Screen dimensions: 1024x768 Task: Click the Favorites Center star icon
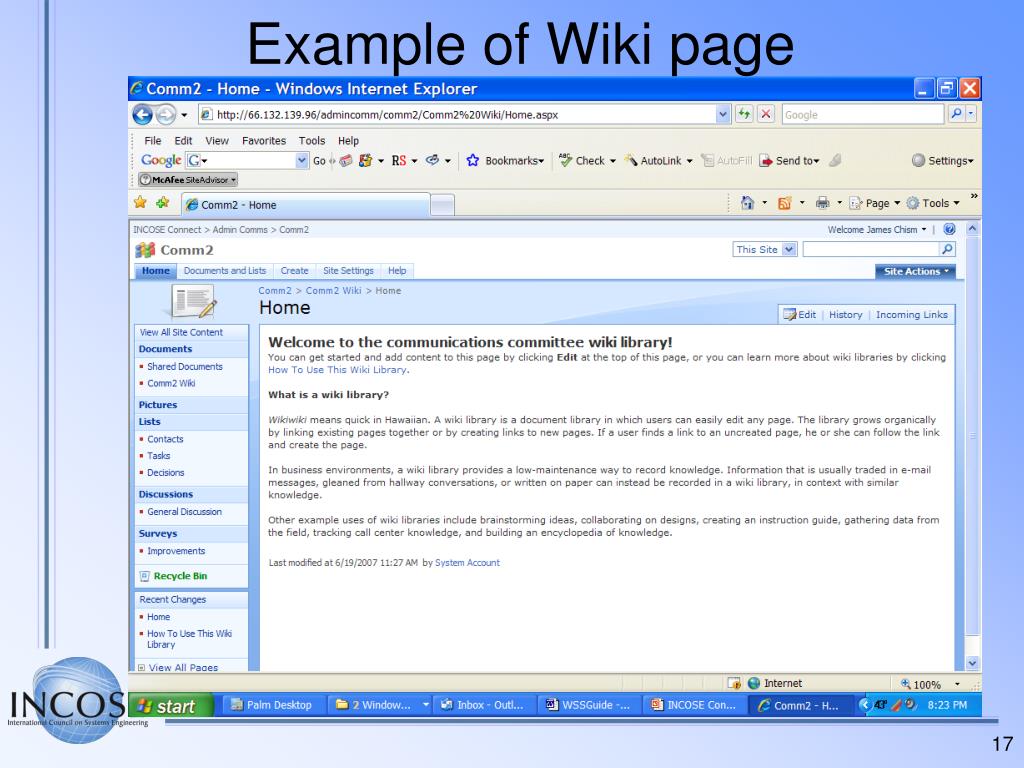tap(140, 203)
